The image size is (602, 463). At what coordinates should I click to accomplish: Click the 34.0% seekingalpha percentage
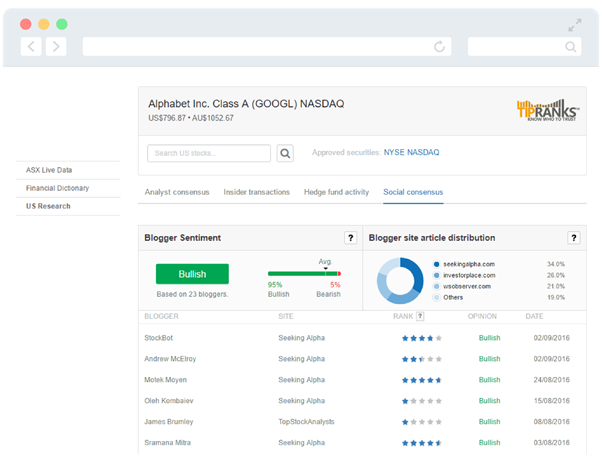556,264
